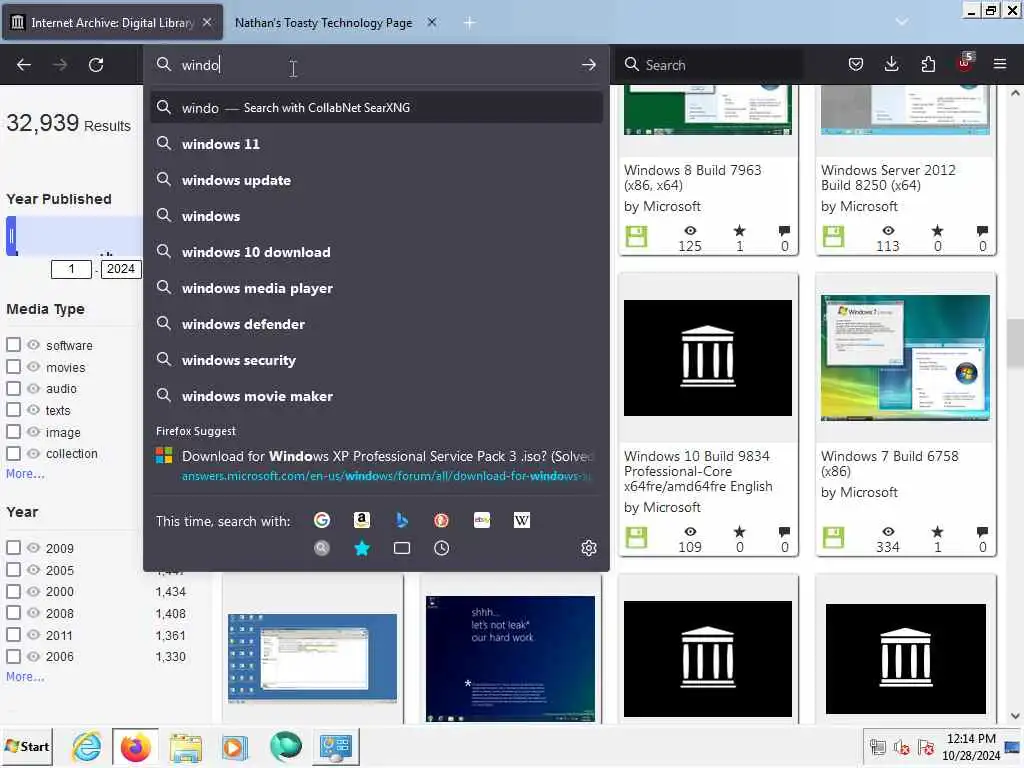Choose the windows 11 suggestion
Image resolution: width=1024 pixels, height=768 pixels.
[376, 144]
